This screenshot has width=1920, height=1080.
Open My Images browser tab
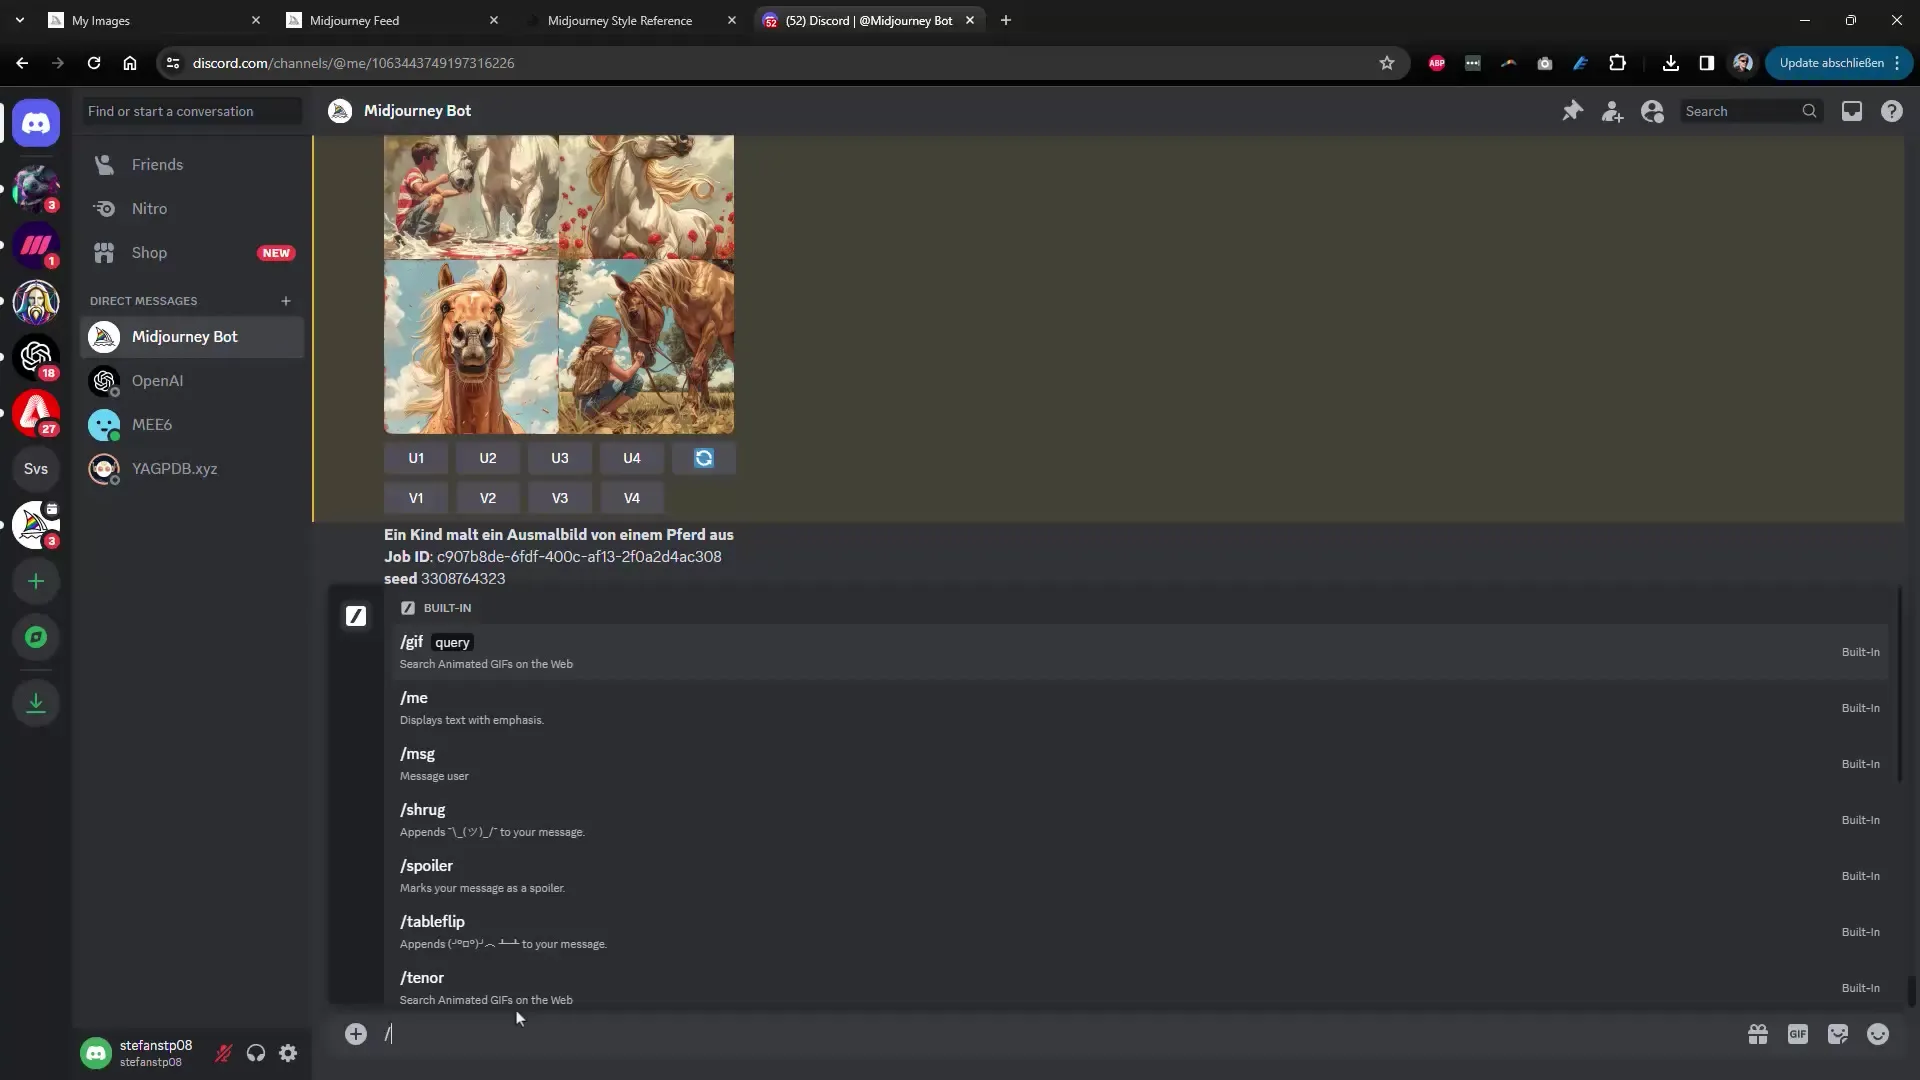[100, 20]
